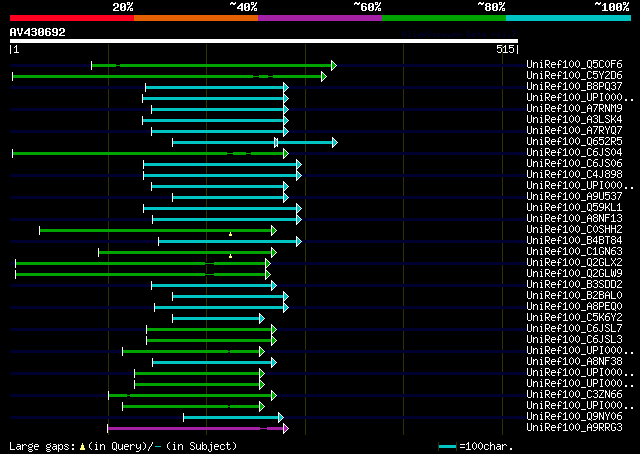Select the '(in Subject)' legend text
The image size is (640, 454).
(201, 447)
